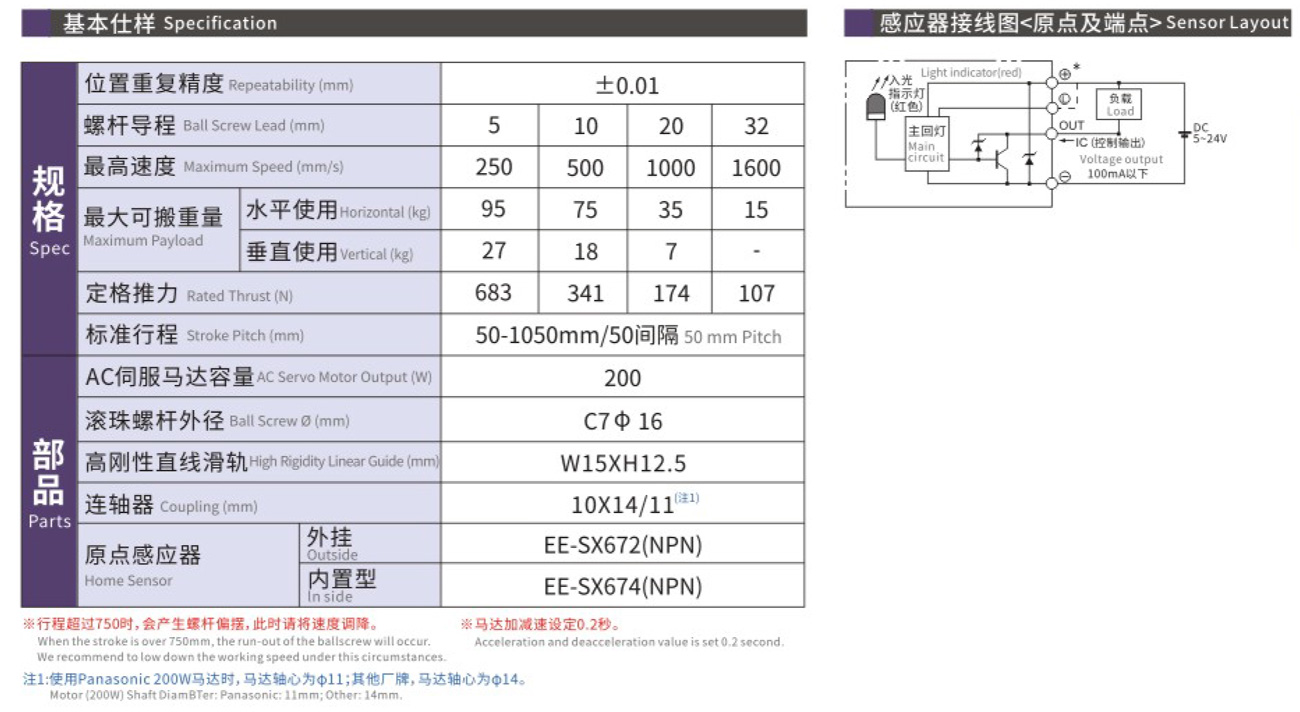This screenshot has width=1300, height=712.
Task: Click the 注1 superscript beside 10X14/11
Action: pos(687,497)
